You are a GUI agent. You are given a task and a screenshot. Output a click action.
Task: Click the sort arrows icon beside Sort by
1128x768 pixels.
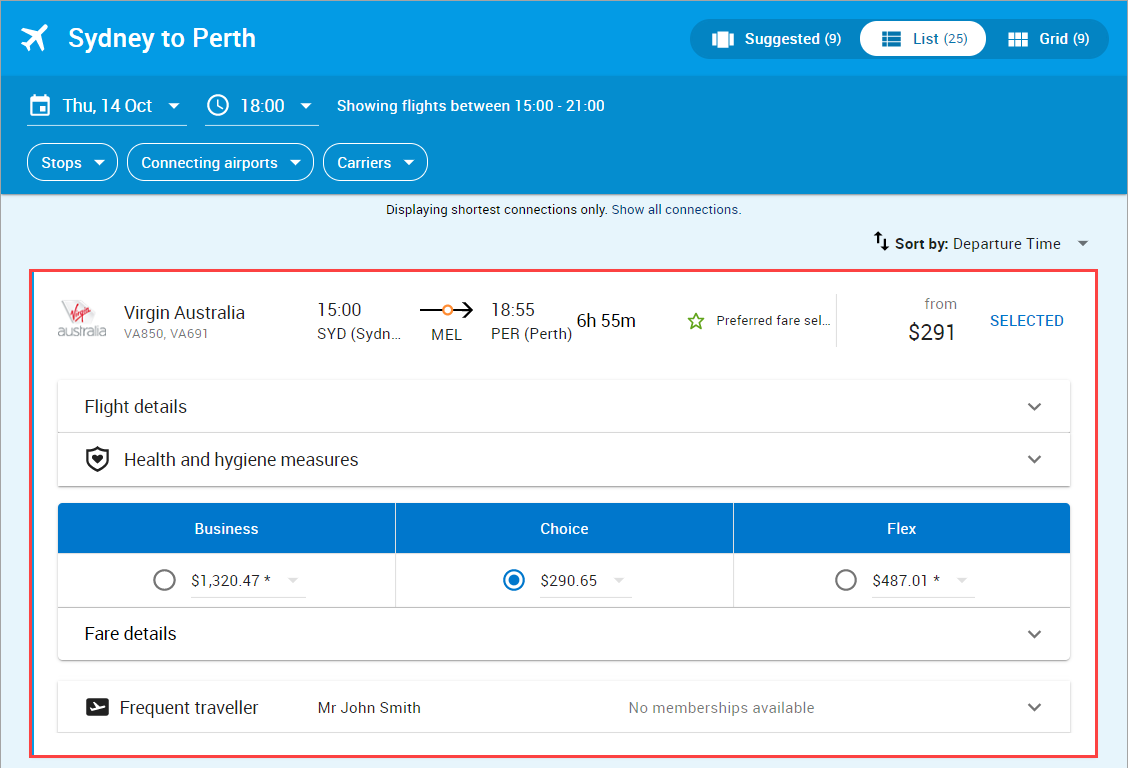(x=881, y=242)
